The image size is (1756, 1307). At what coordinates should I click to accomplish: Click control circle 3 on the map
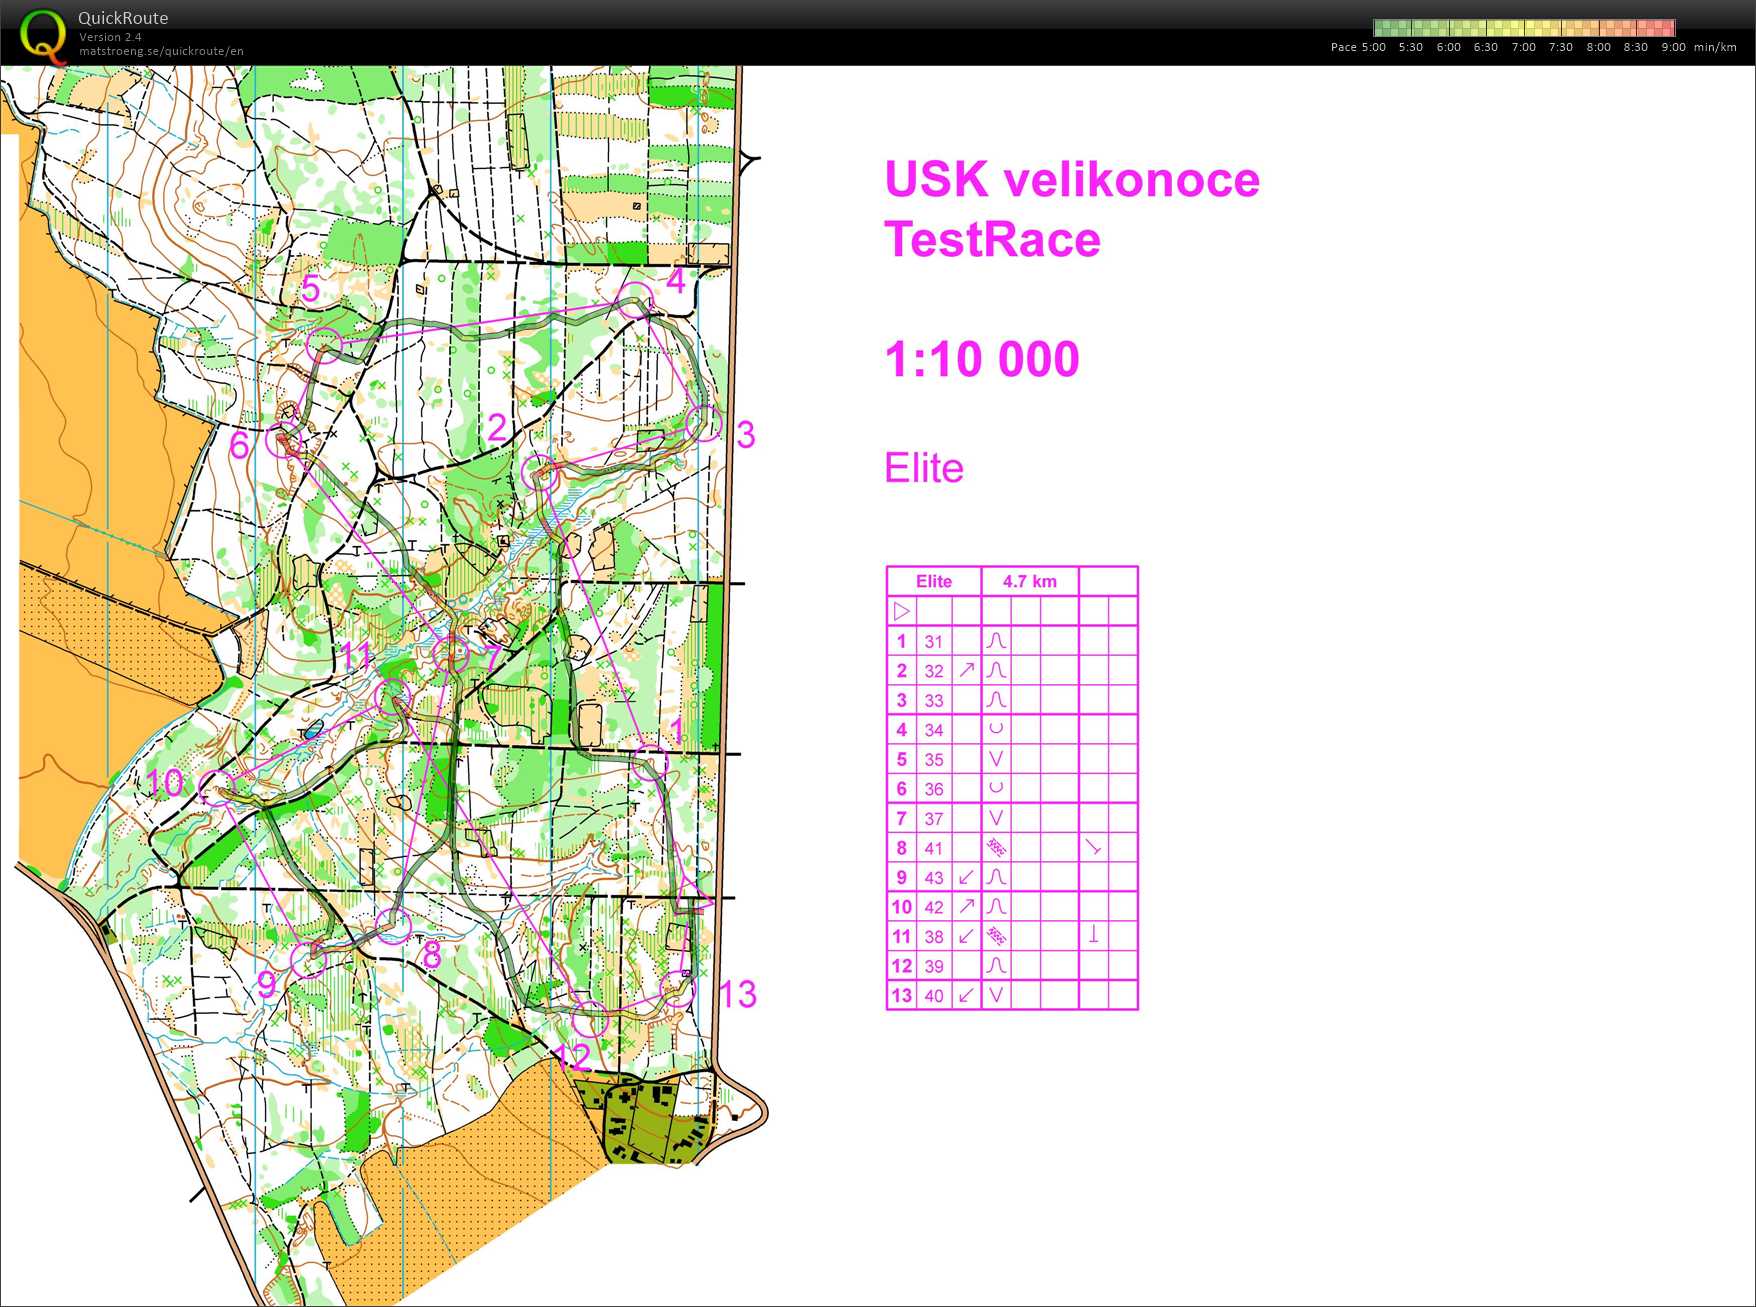tap(704, 423)
